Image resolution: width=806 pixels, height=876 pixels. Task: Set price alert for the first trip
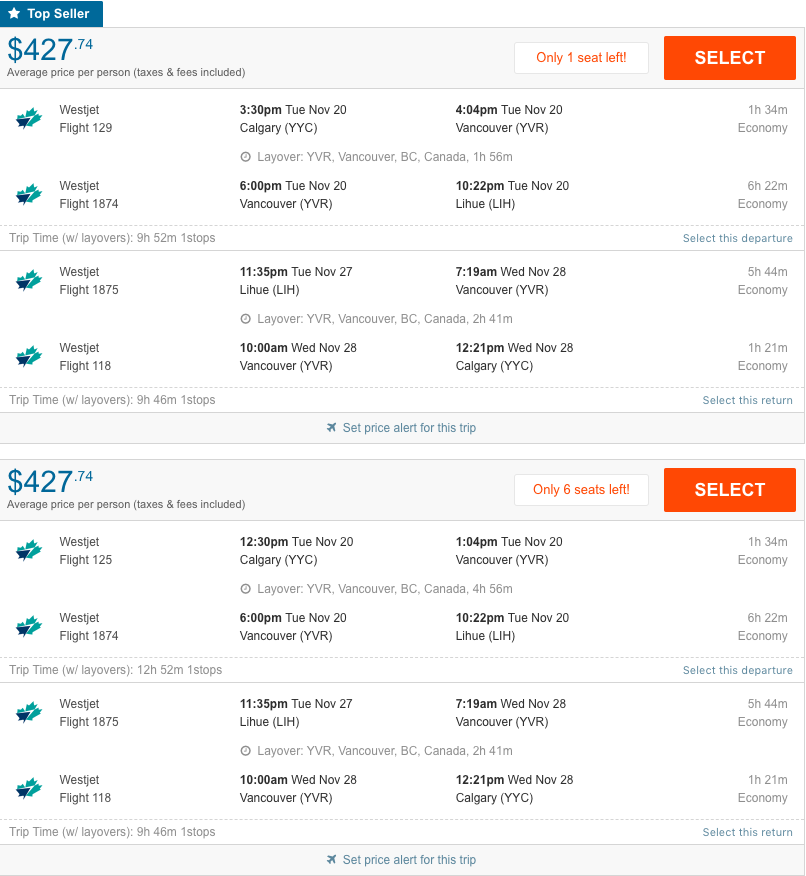pyautogui.click(x=409, y=428)
